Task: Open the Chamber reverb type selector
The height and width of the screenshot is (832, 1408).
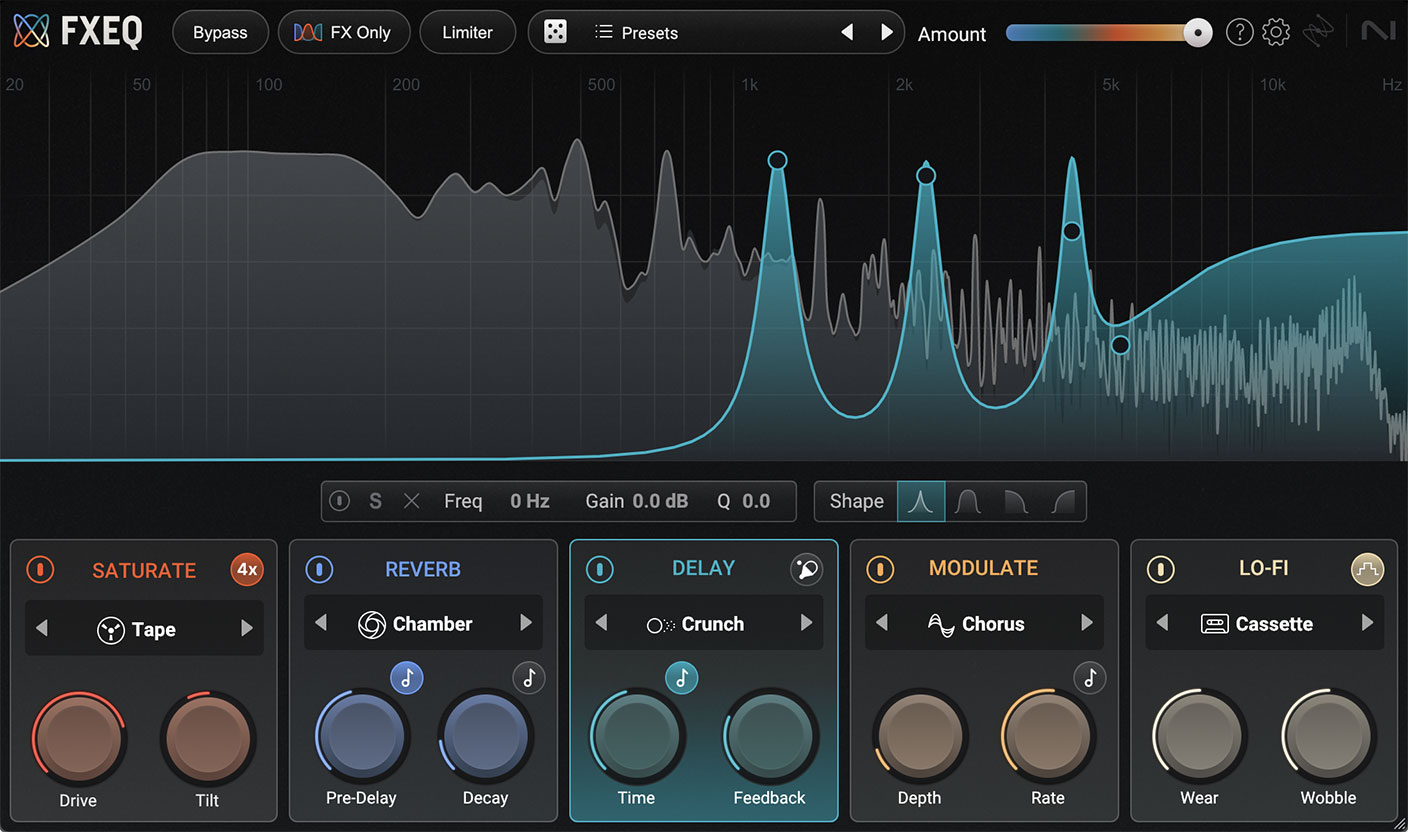Action: coord(424,623)
